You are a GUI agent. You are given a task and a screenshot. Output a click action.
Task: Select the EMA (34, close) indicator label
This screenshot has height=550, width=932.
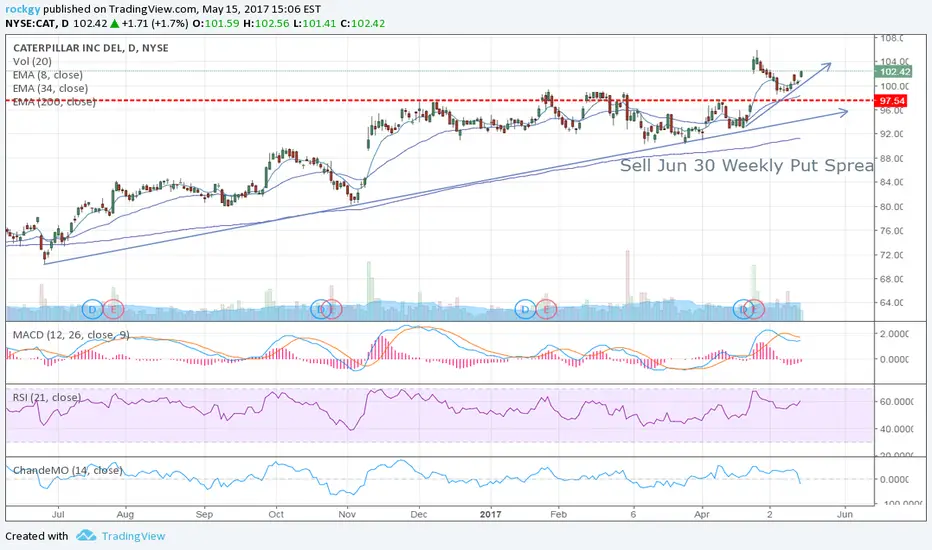tap(51, 88)
